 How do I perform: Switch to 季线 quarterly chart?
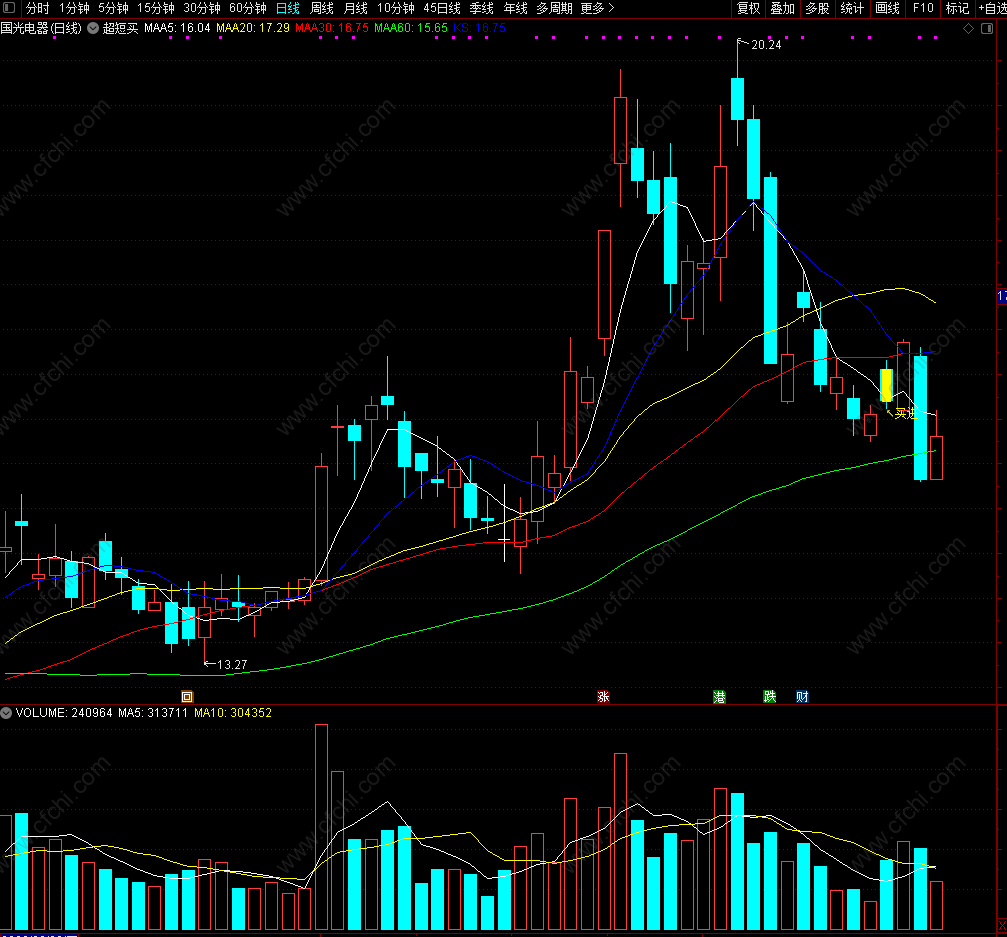(x=482, y=8)
